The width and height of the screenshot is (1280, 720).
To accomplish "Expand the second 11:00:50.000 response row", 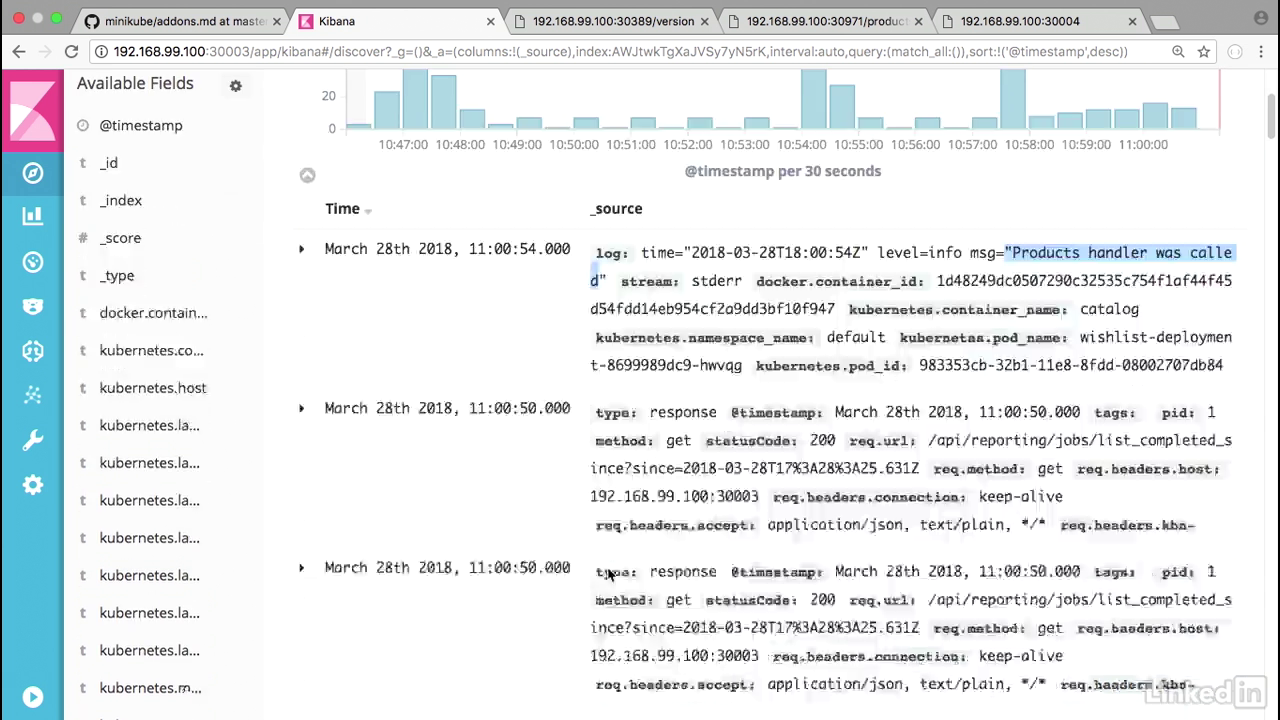I will tap(302, 568).
